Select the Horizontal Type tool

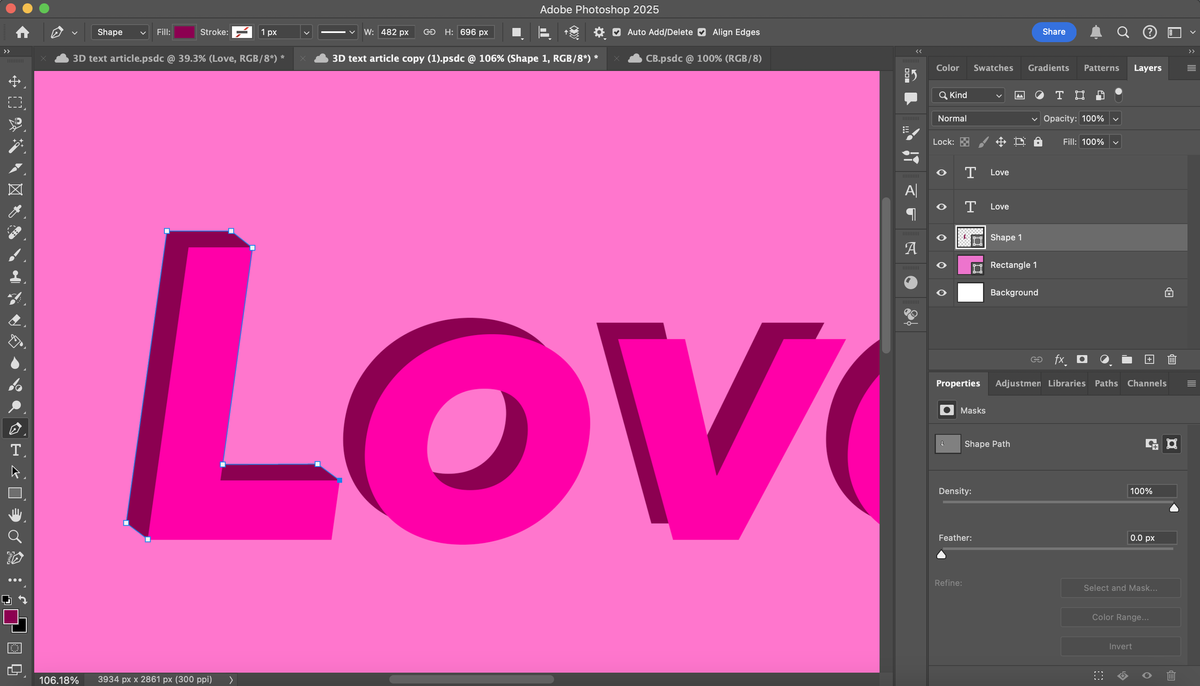(15, 450)
